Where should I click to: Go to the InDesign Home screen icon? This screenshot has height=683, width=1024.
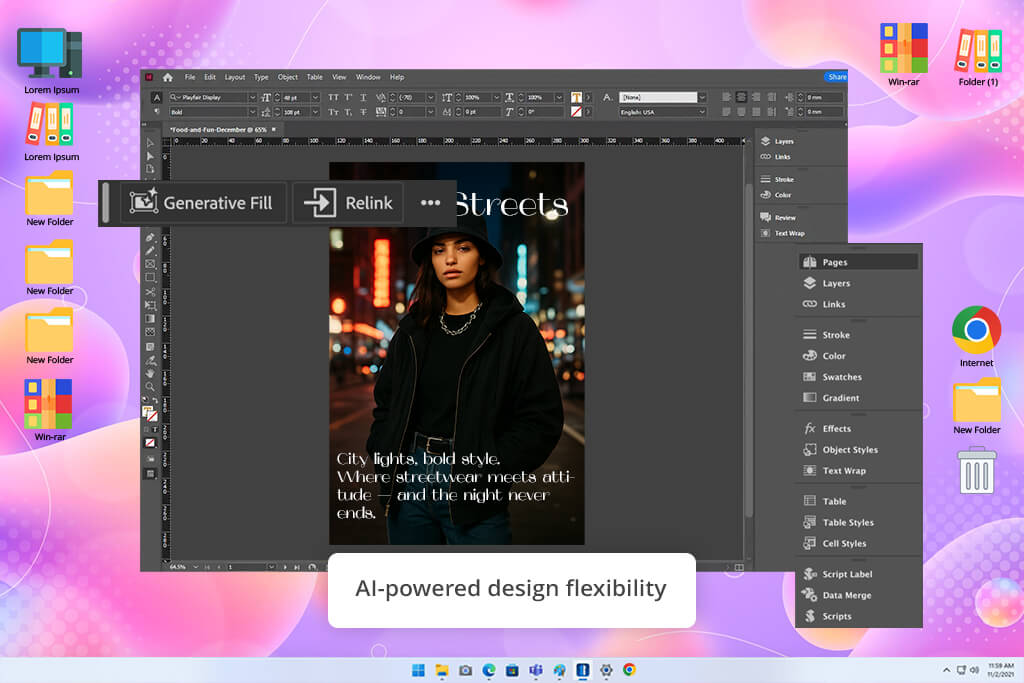pyautogui.click(x=167, y=77)
